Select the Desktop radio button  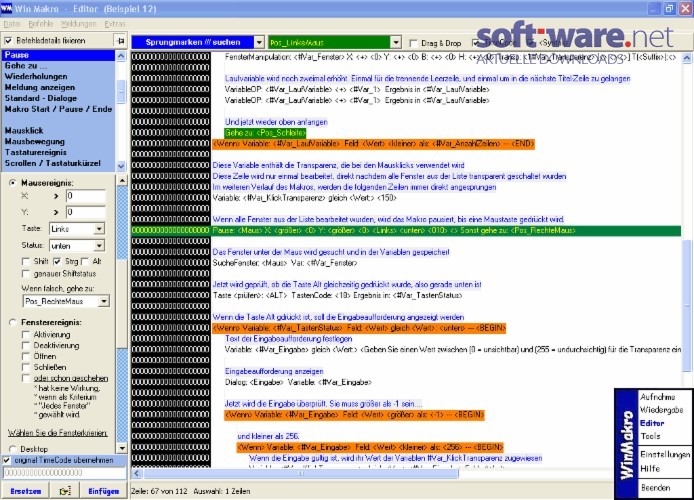click(13, 449)
